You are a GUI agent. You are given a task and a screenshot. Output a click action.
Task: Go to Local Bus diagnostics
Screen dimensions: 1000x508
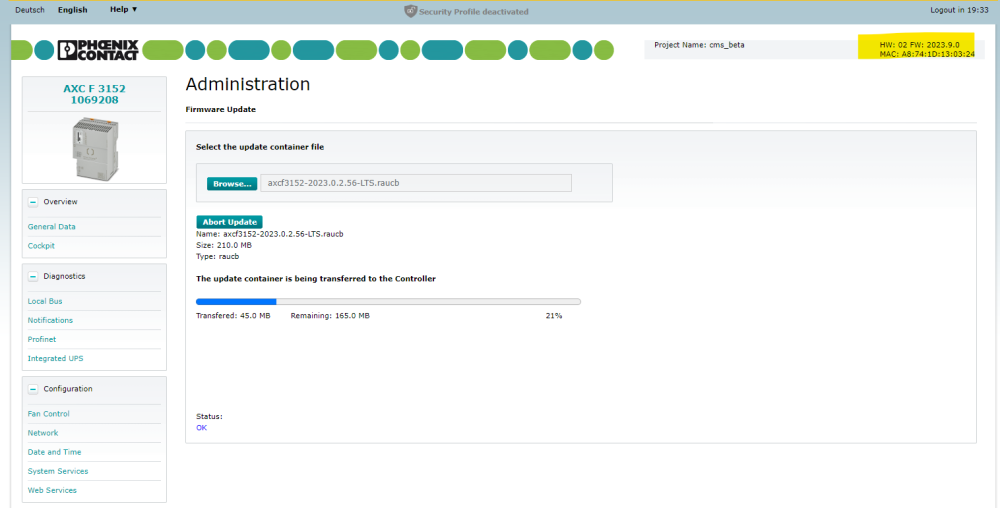pos(45,301)
